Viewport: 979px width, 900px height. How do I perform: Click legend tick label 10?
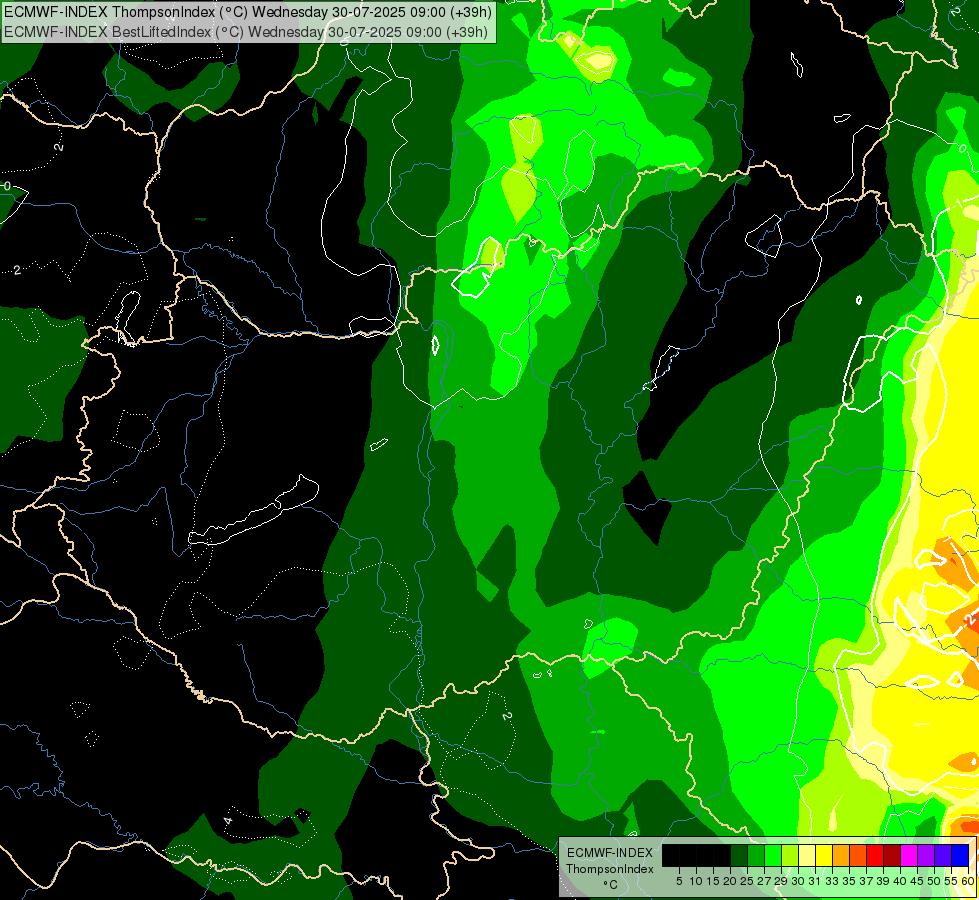click(696, 881)
